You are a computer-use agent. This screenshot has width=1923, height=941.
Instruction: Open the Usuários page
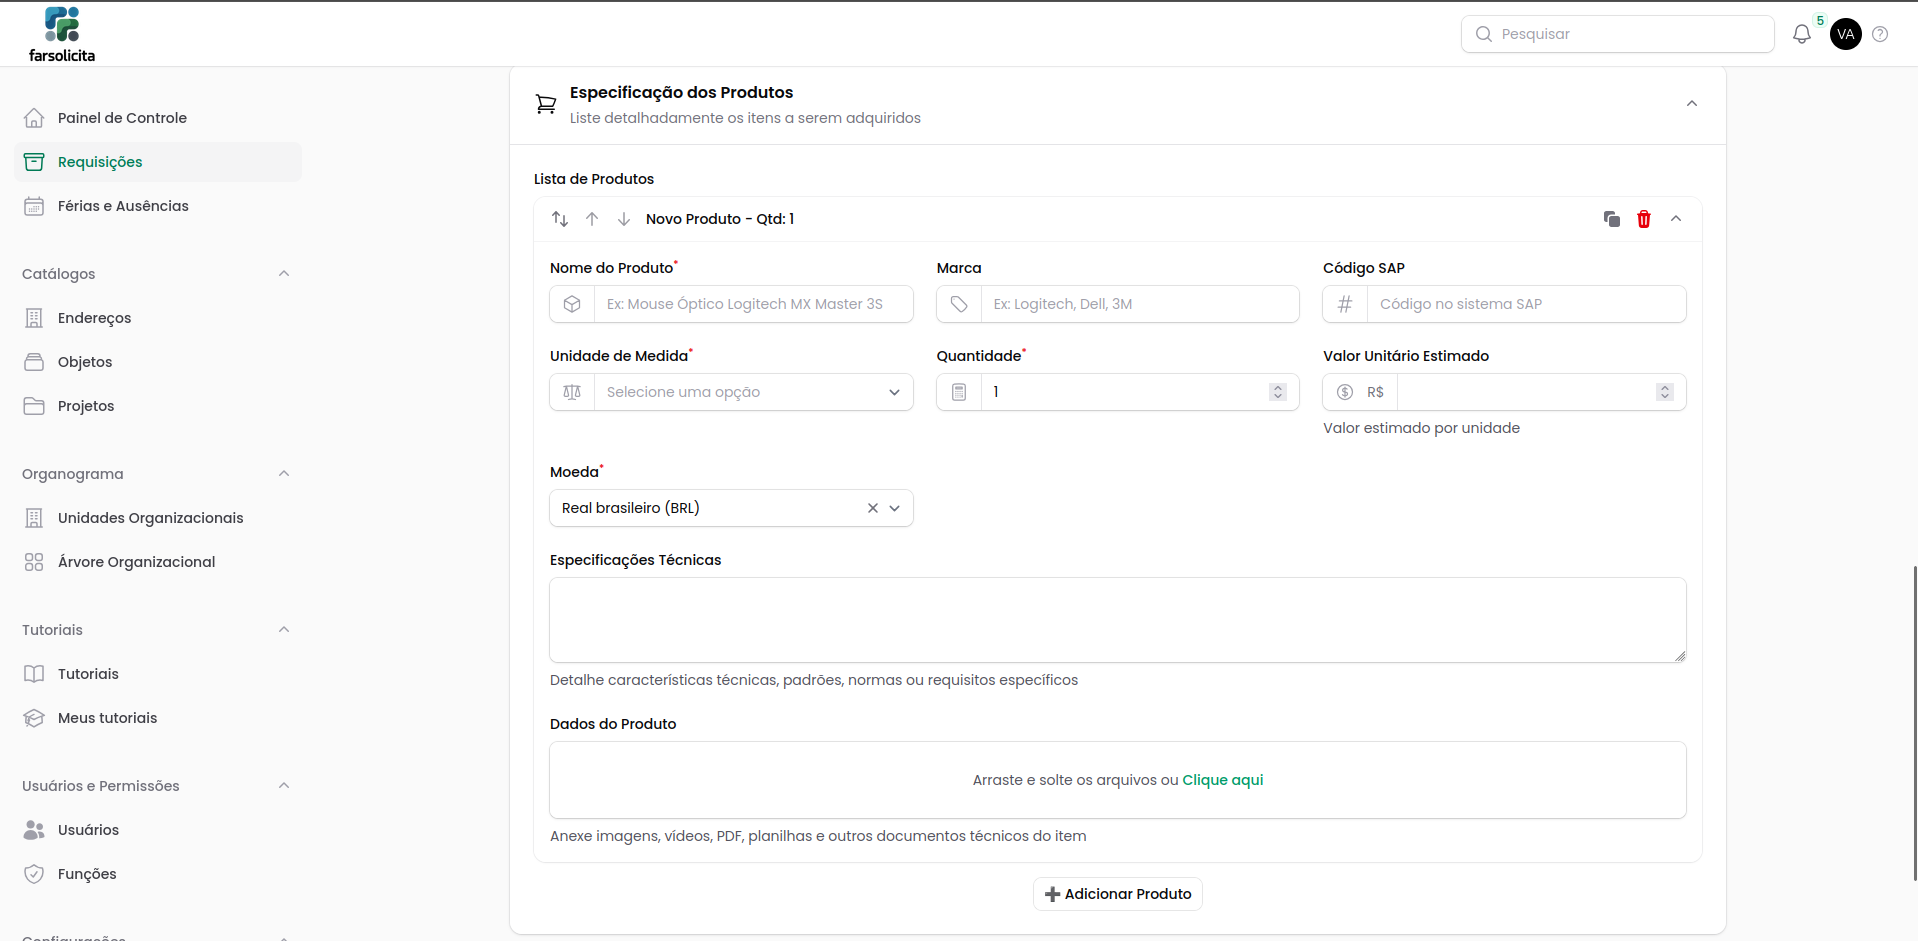(x=158, y=830)
